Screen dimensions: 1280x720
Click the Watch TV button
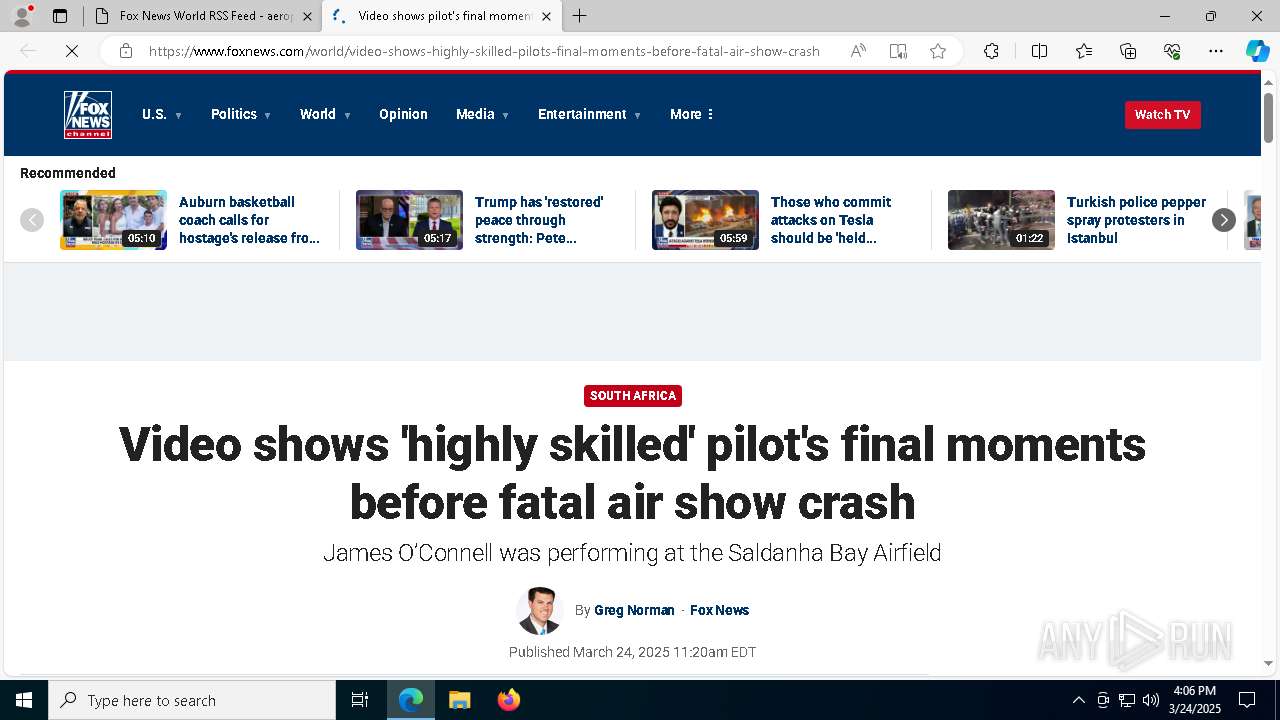(1162, 115)
